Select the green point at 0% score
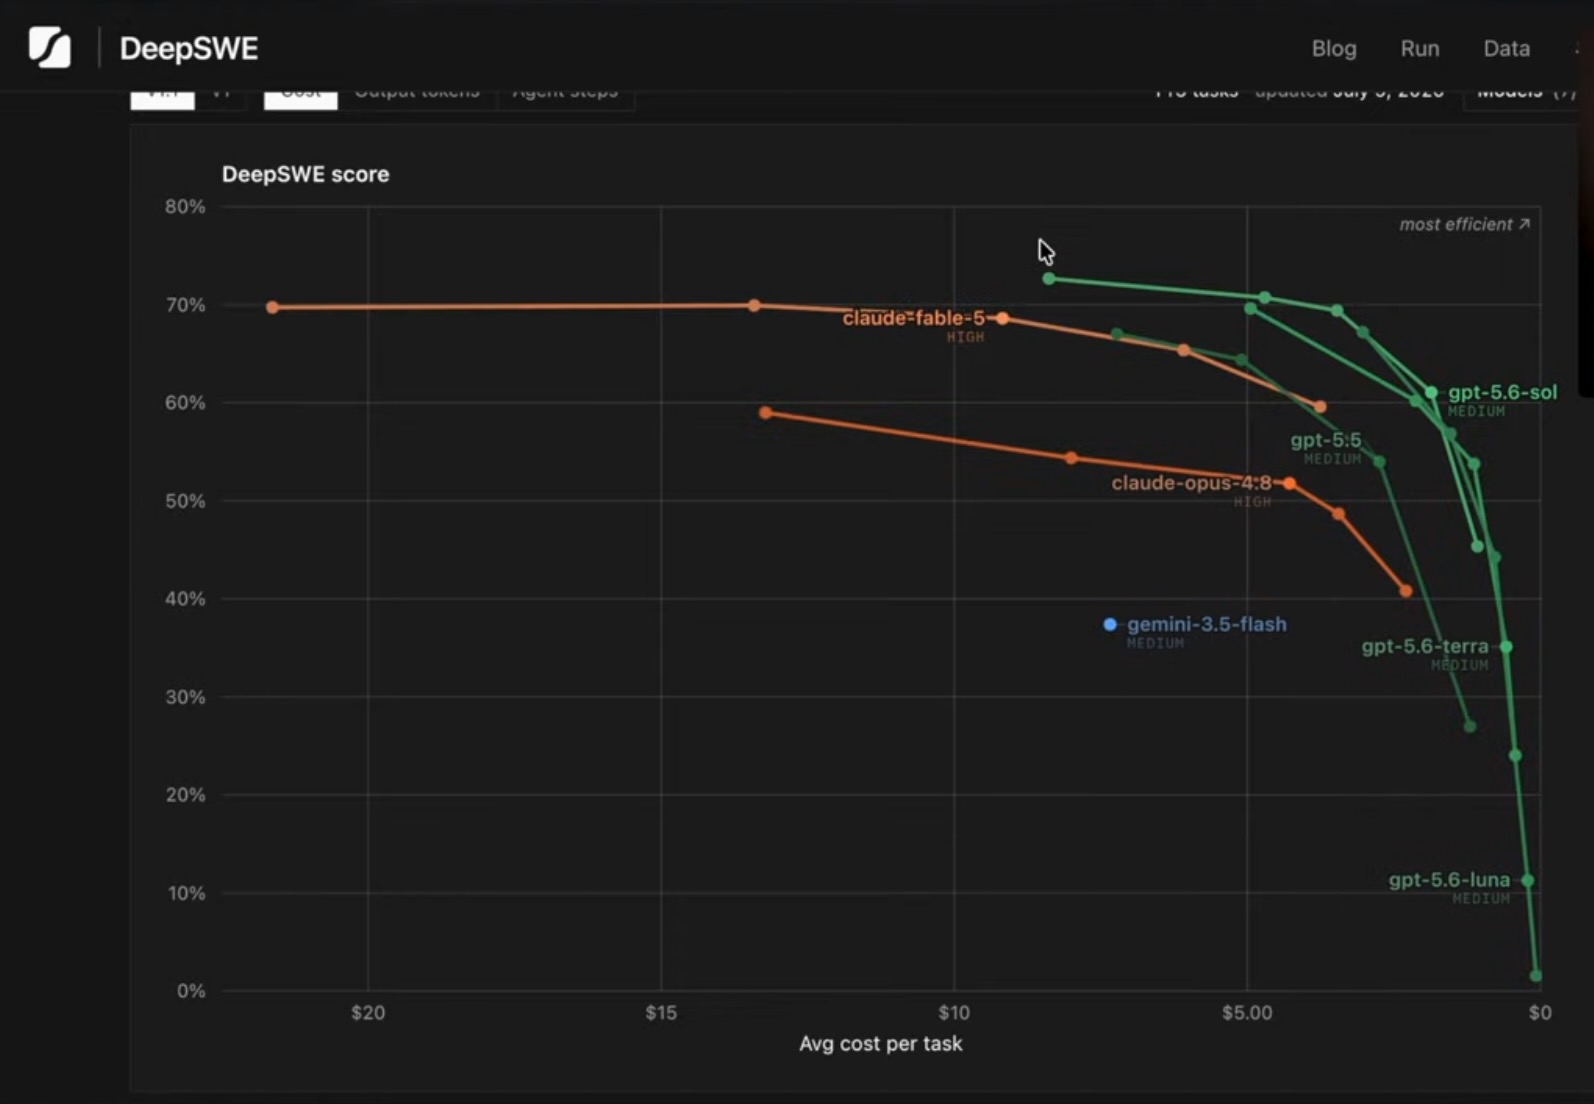 pos(1536,975)
